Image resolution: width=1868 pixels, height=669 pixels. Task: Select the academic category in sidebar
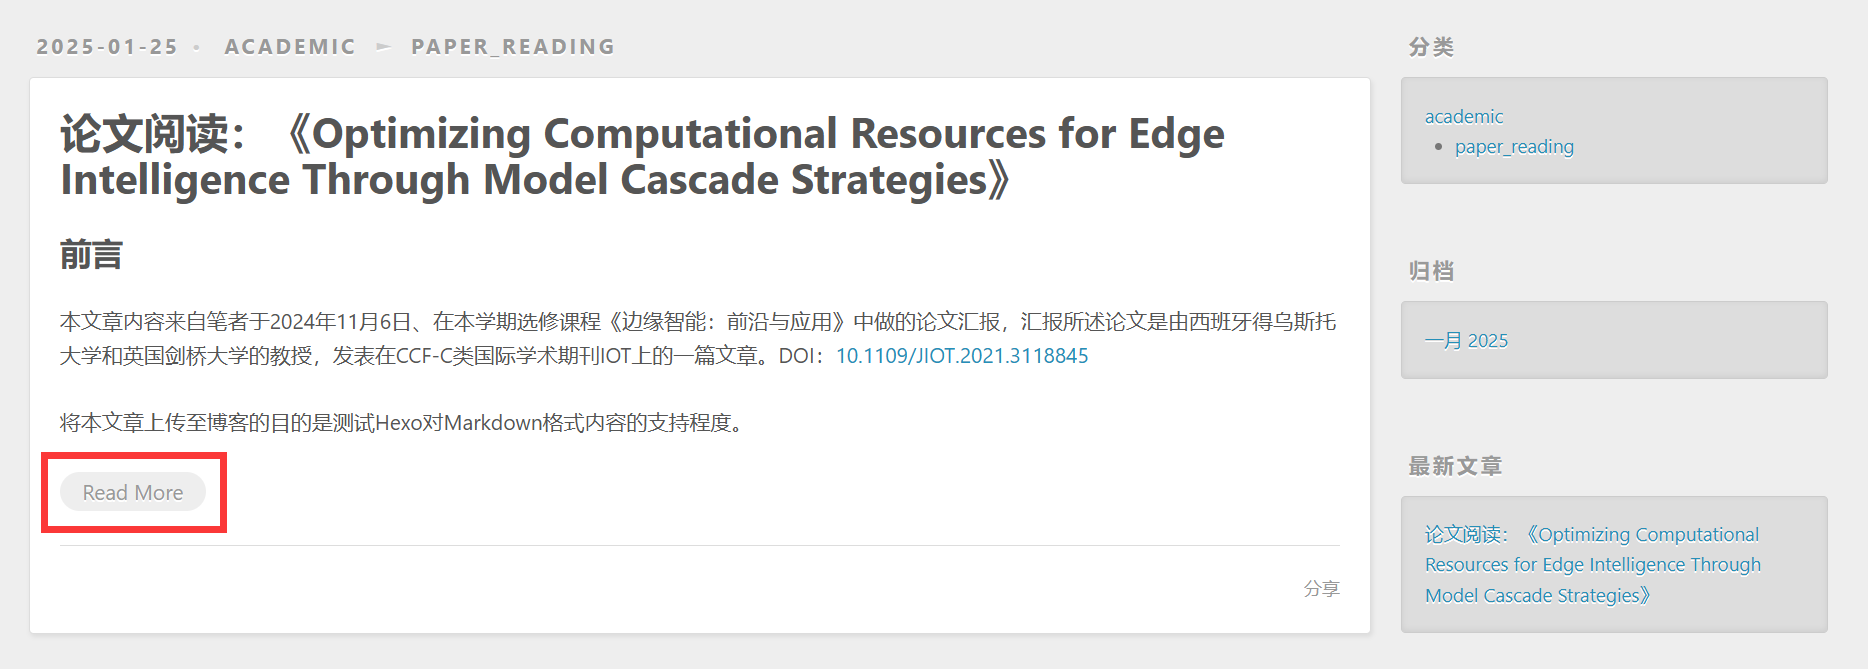[x=1464, y=116]
